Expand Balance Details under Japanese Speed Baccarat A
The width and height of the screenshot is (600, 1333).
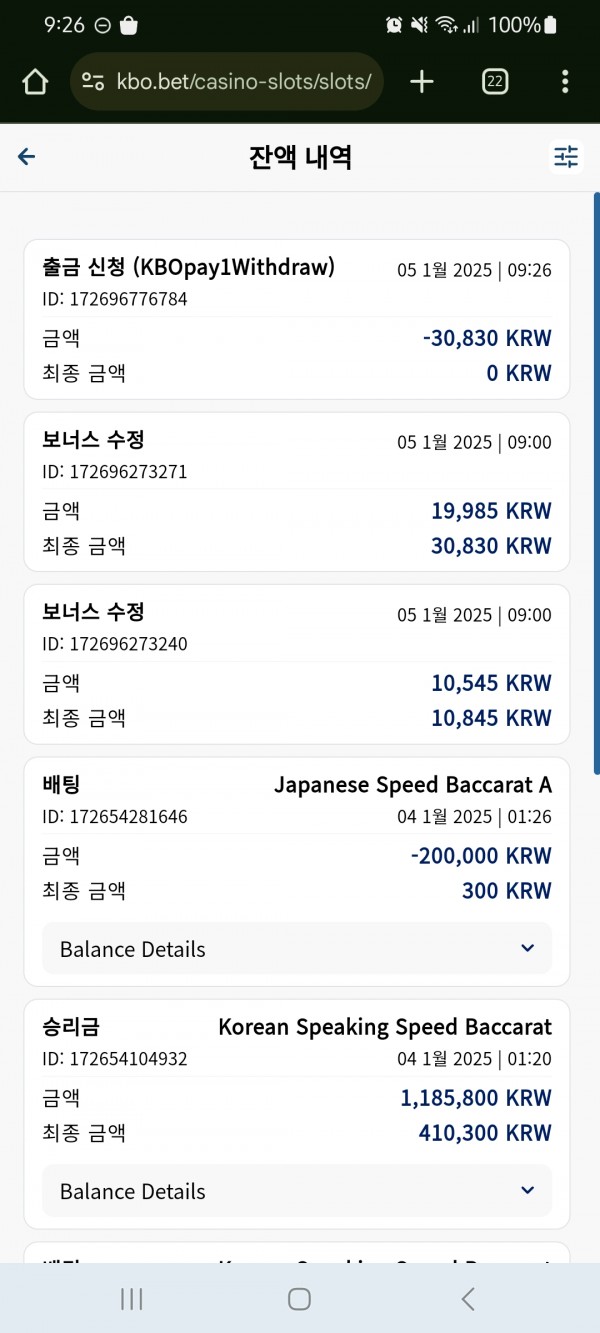coord(297,948)
